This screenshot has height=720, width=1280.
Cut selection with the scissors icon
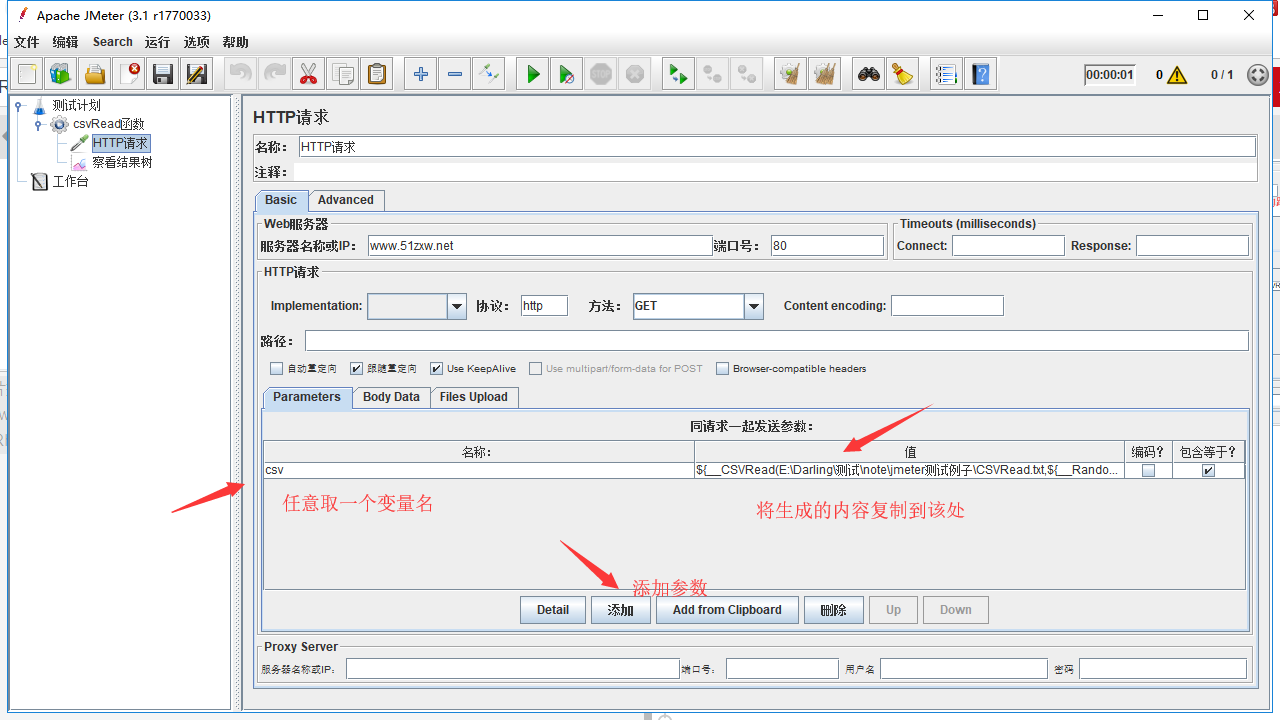click(309, 74)
